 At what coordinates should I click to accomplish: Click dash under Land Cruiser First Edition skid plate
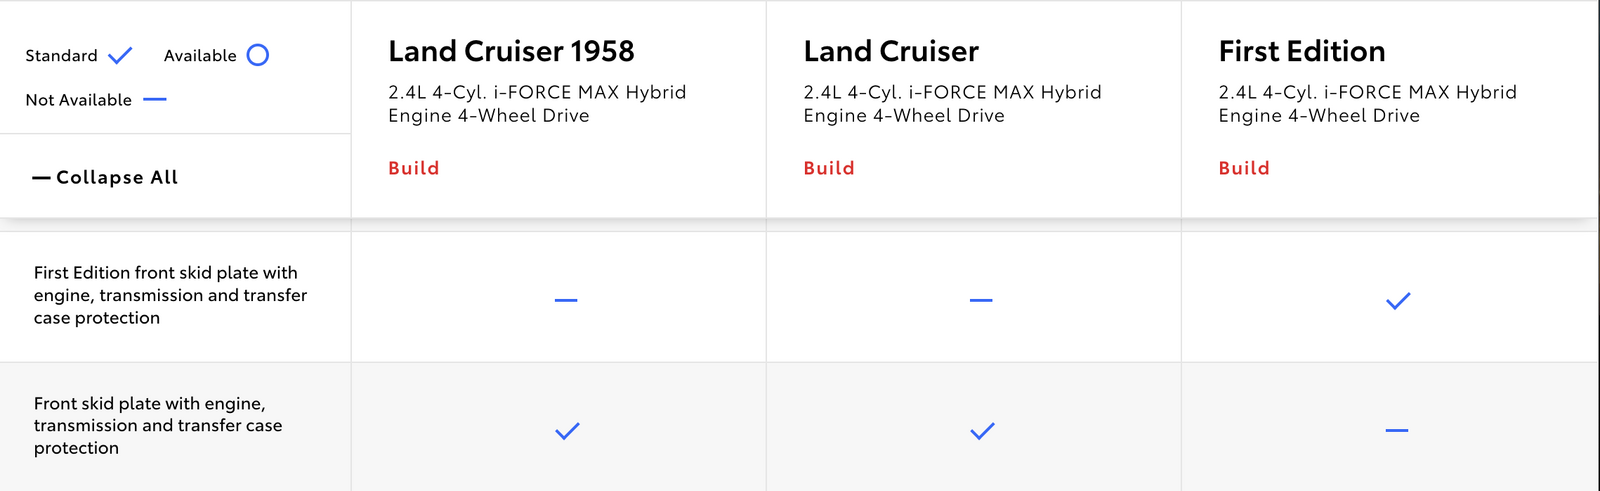click(x=981, y=300)
